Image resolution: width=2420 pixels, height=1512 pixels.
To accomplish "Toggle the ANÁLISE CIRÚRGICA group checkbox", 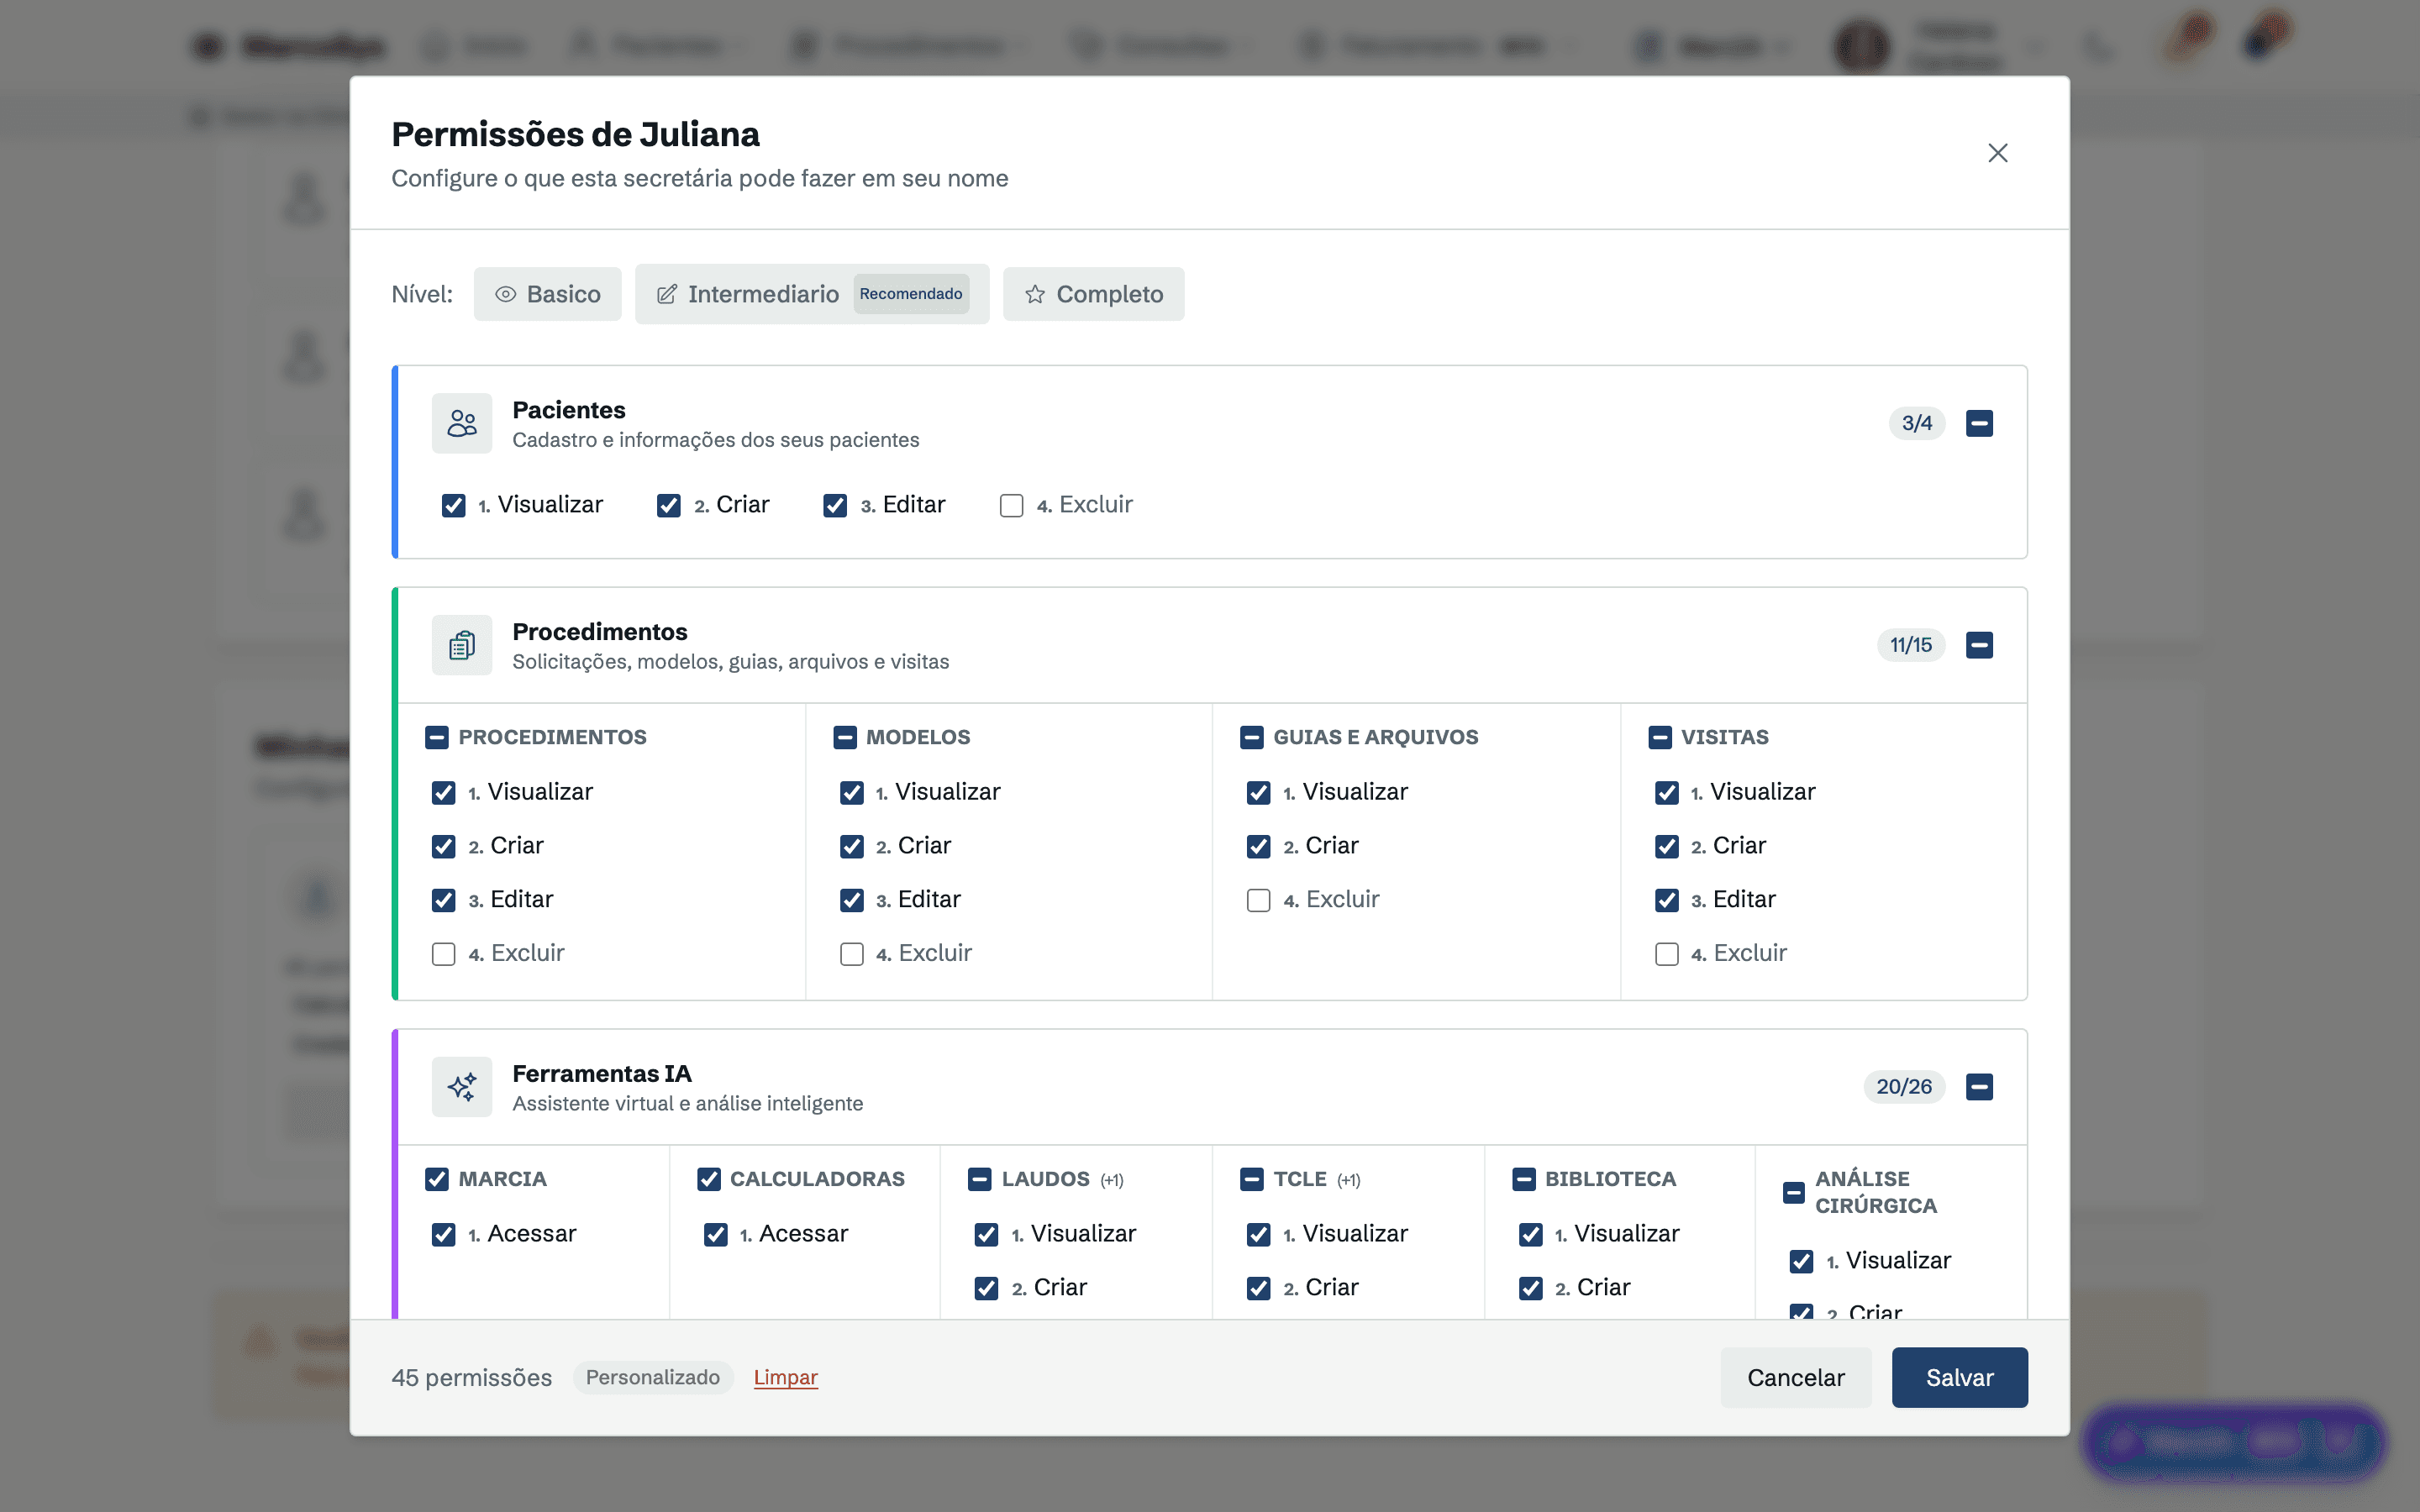I will 1794,1192.
